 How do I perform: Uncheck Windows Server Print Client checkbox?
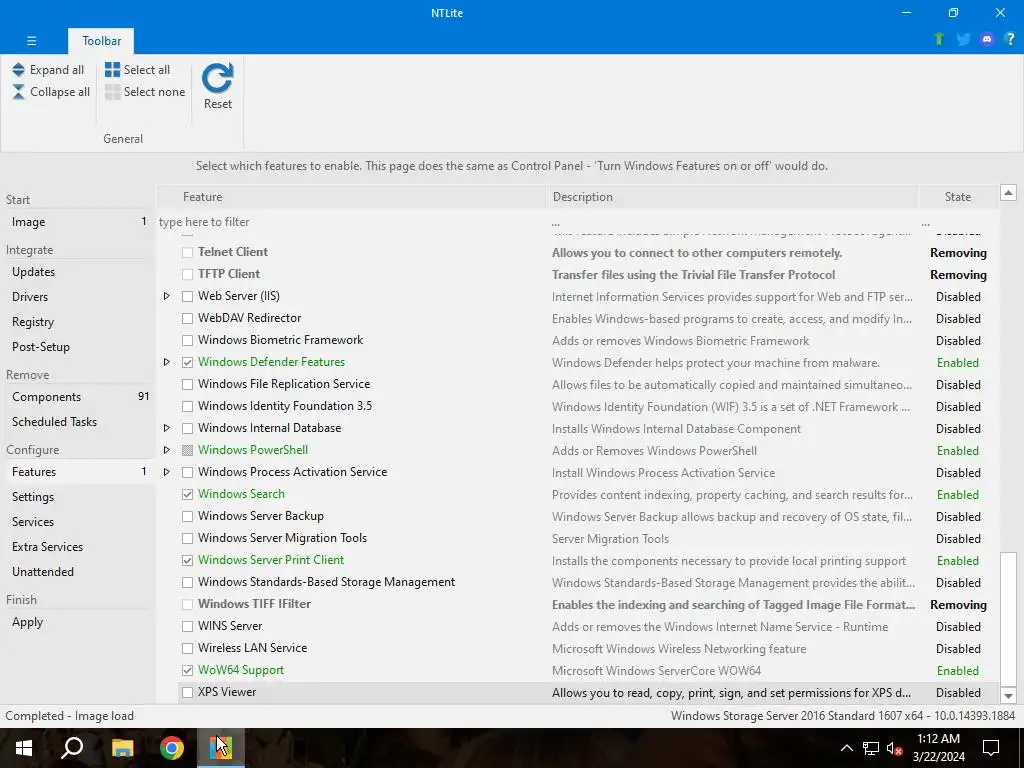point(187,560)
